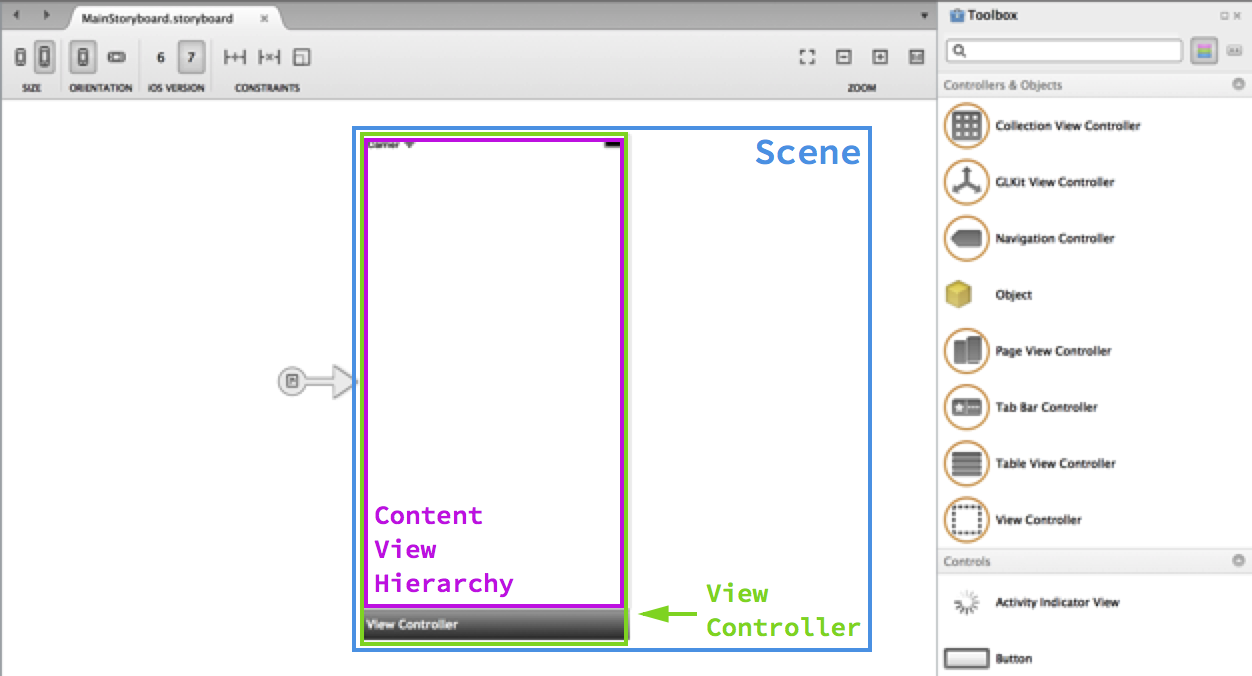Select the Collection View Controller icon
1252x676 pixels.
(x=966, y=126)
